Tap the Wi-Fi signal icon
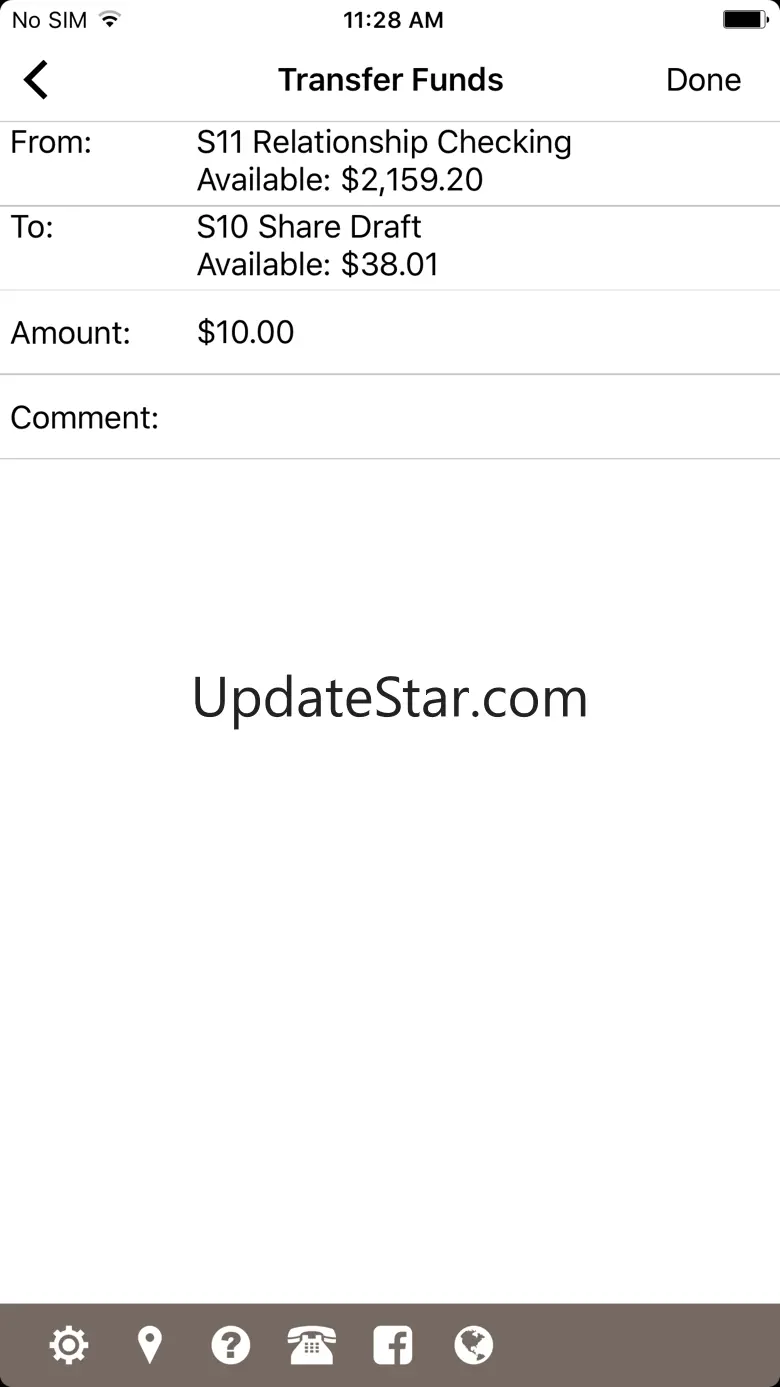Viewport: 780px width, 1387px height. pos(110,20)
